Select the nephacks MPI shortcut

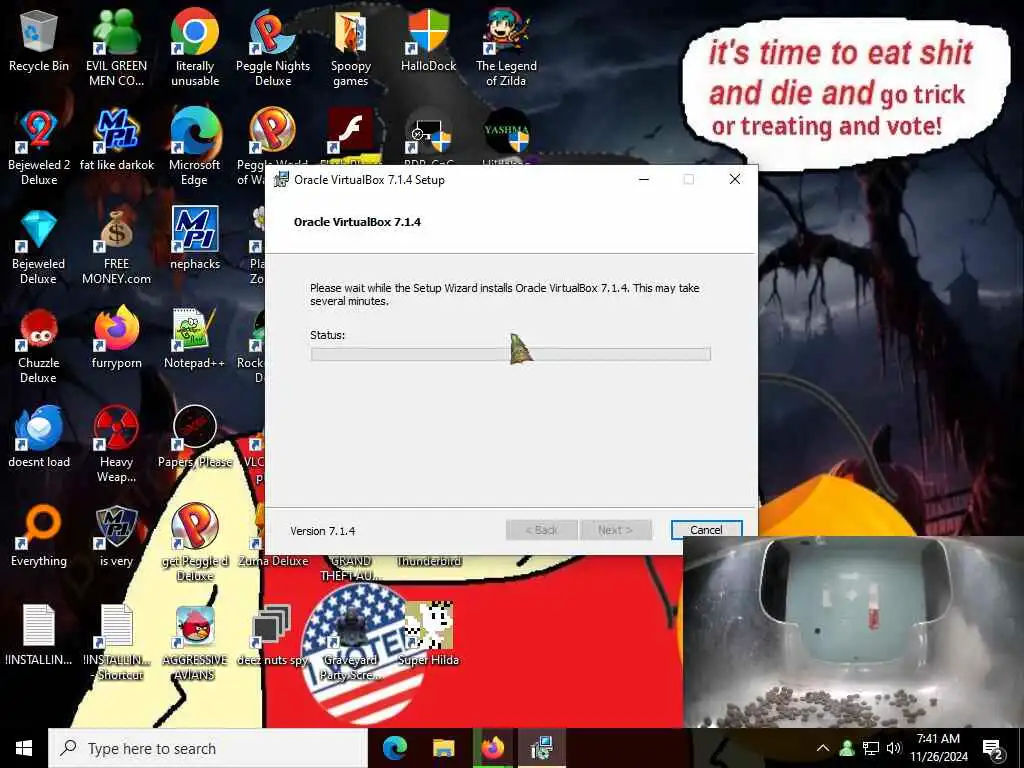pos(195,238)
